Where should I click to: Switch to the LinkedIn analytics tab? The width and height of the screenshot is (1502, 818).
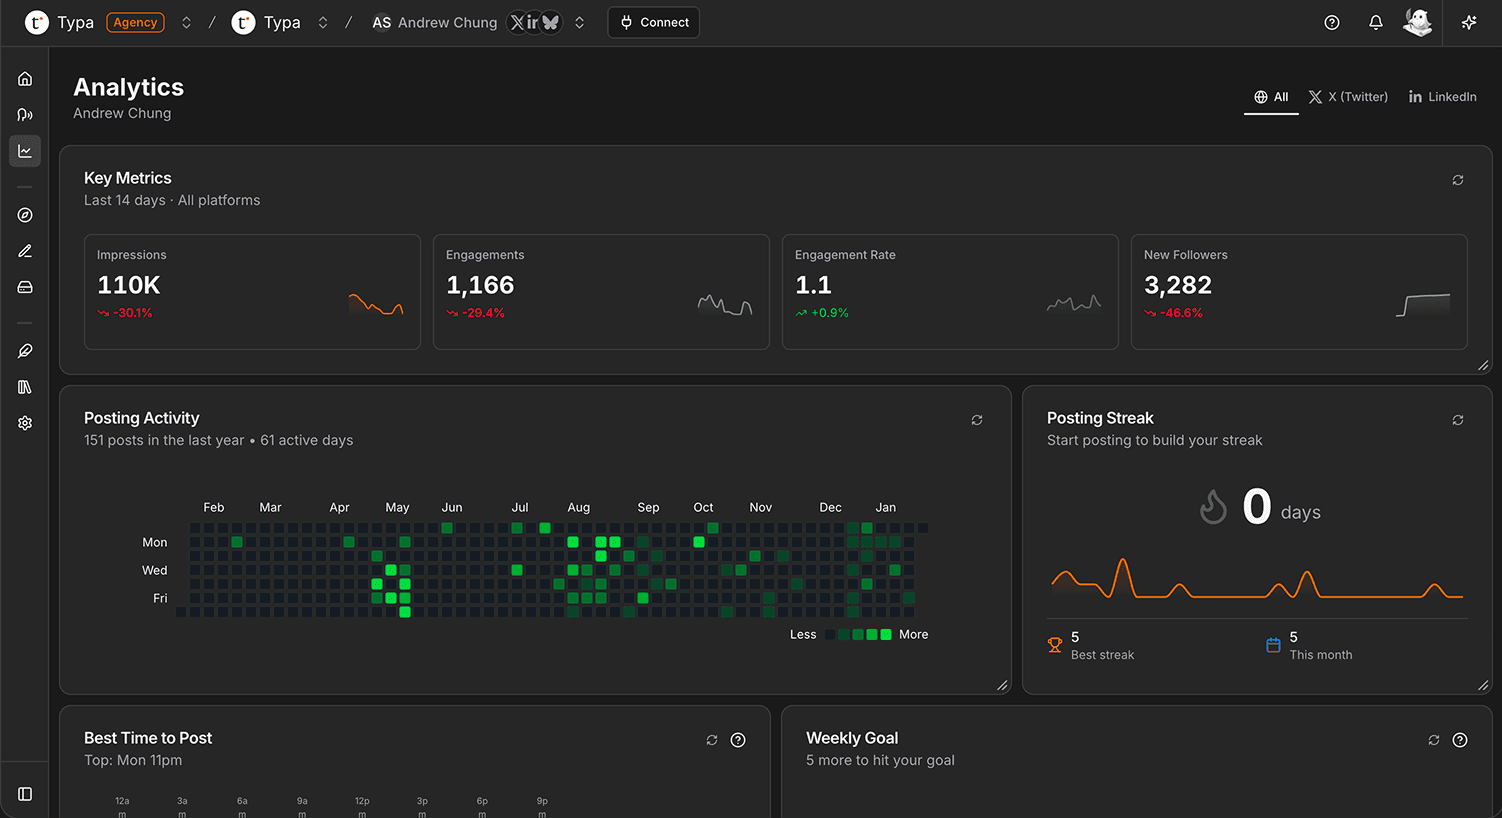click(x=1442, y=97)
